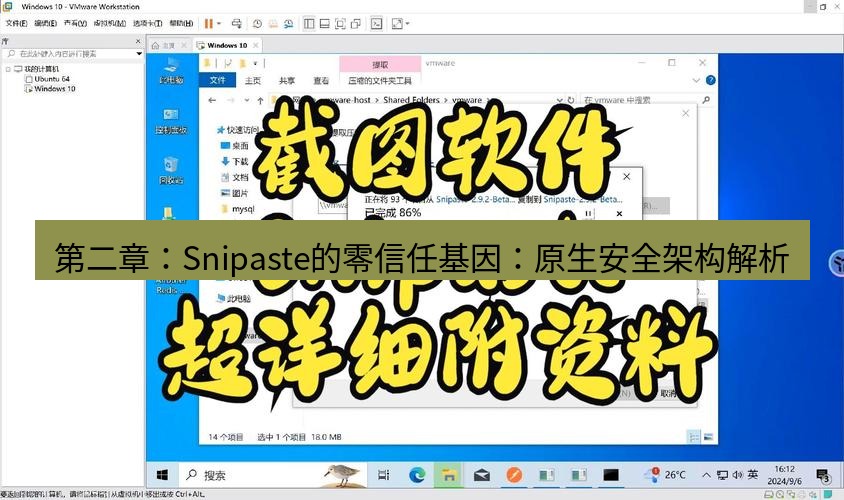
Task: Open the VMware 虚拟机(M) menu
Action: tap(109, 24)
